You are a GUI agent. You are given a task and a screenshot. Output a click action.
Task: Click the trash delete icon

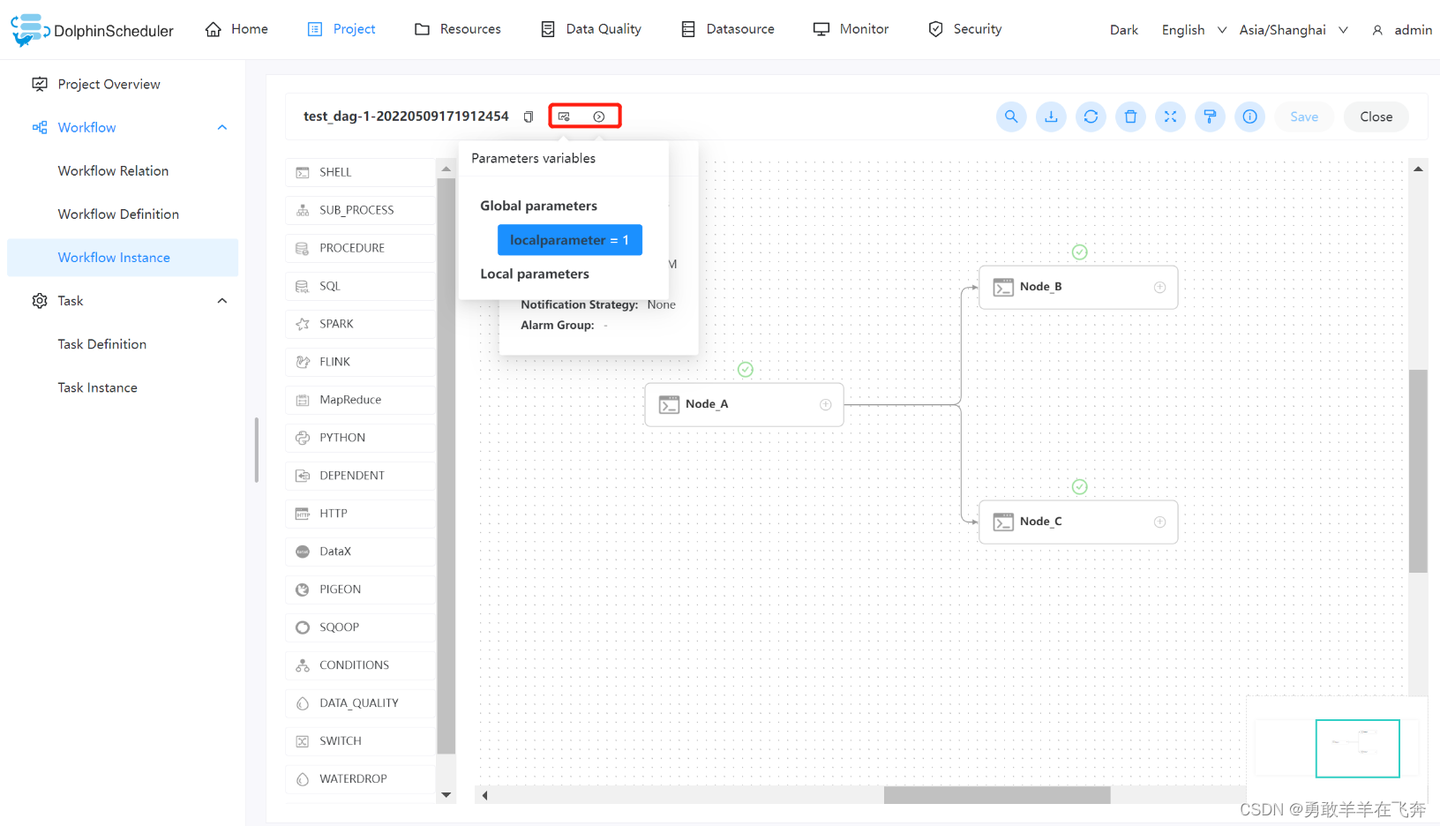point(1130,117)
